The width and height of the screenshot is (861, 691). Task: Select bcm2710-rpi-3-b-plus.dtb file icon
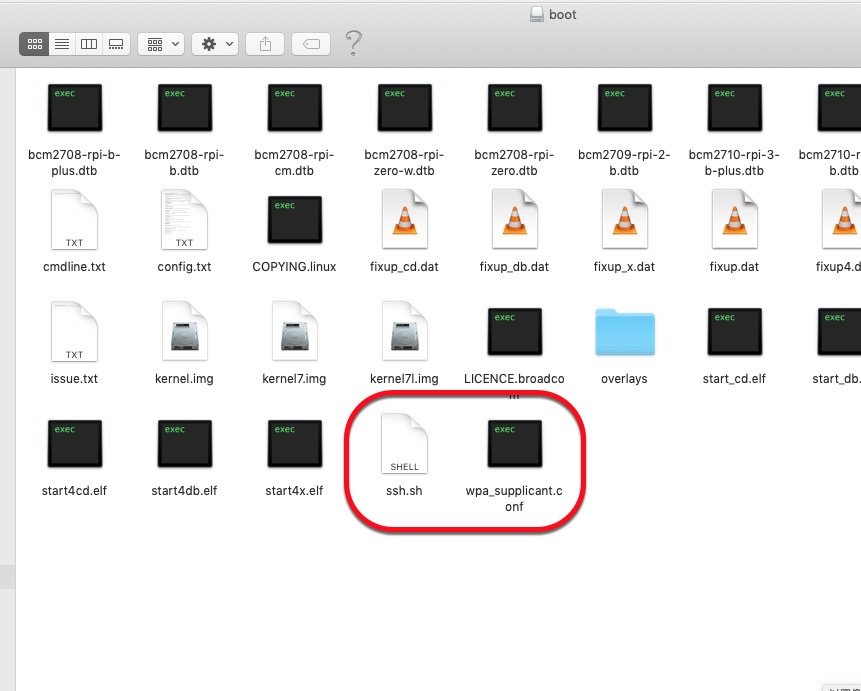click(x=734, y=108)
